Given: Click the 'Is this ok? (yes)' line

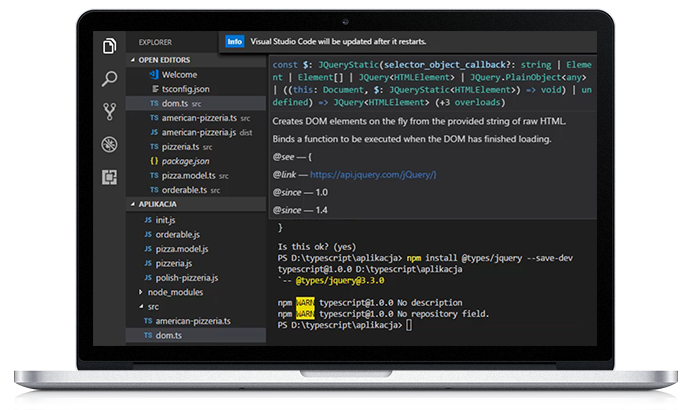Looking at the screenshot, I should (317, 247).
